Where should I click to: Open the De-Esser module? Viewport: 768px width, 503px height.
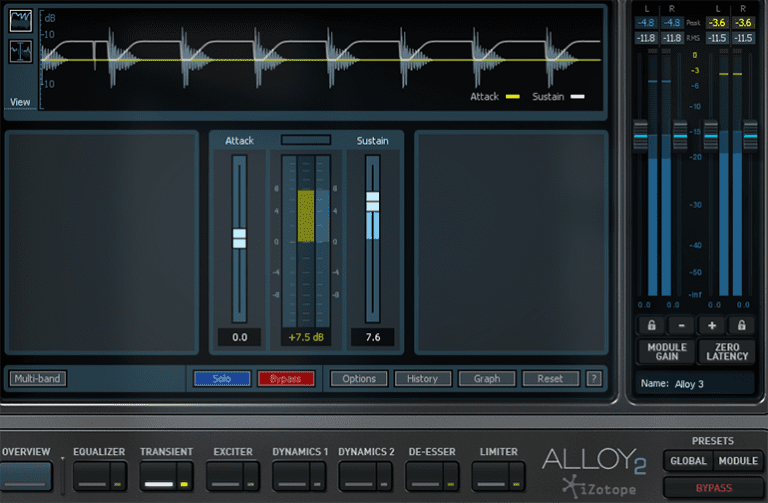point(424,476)
